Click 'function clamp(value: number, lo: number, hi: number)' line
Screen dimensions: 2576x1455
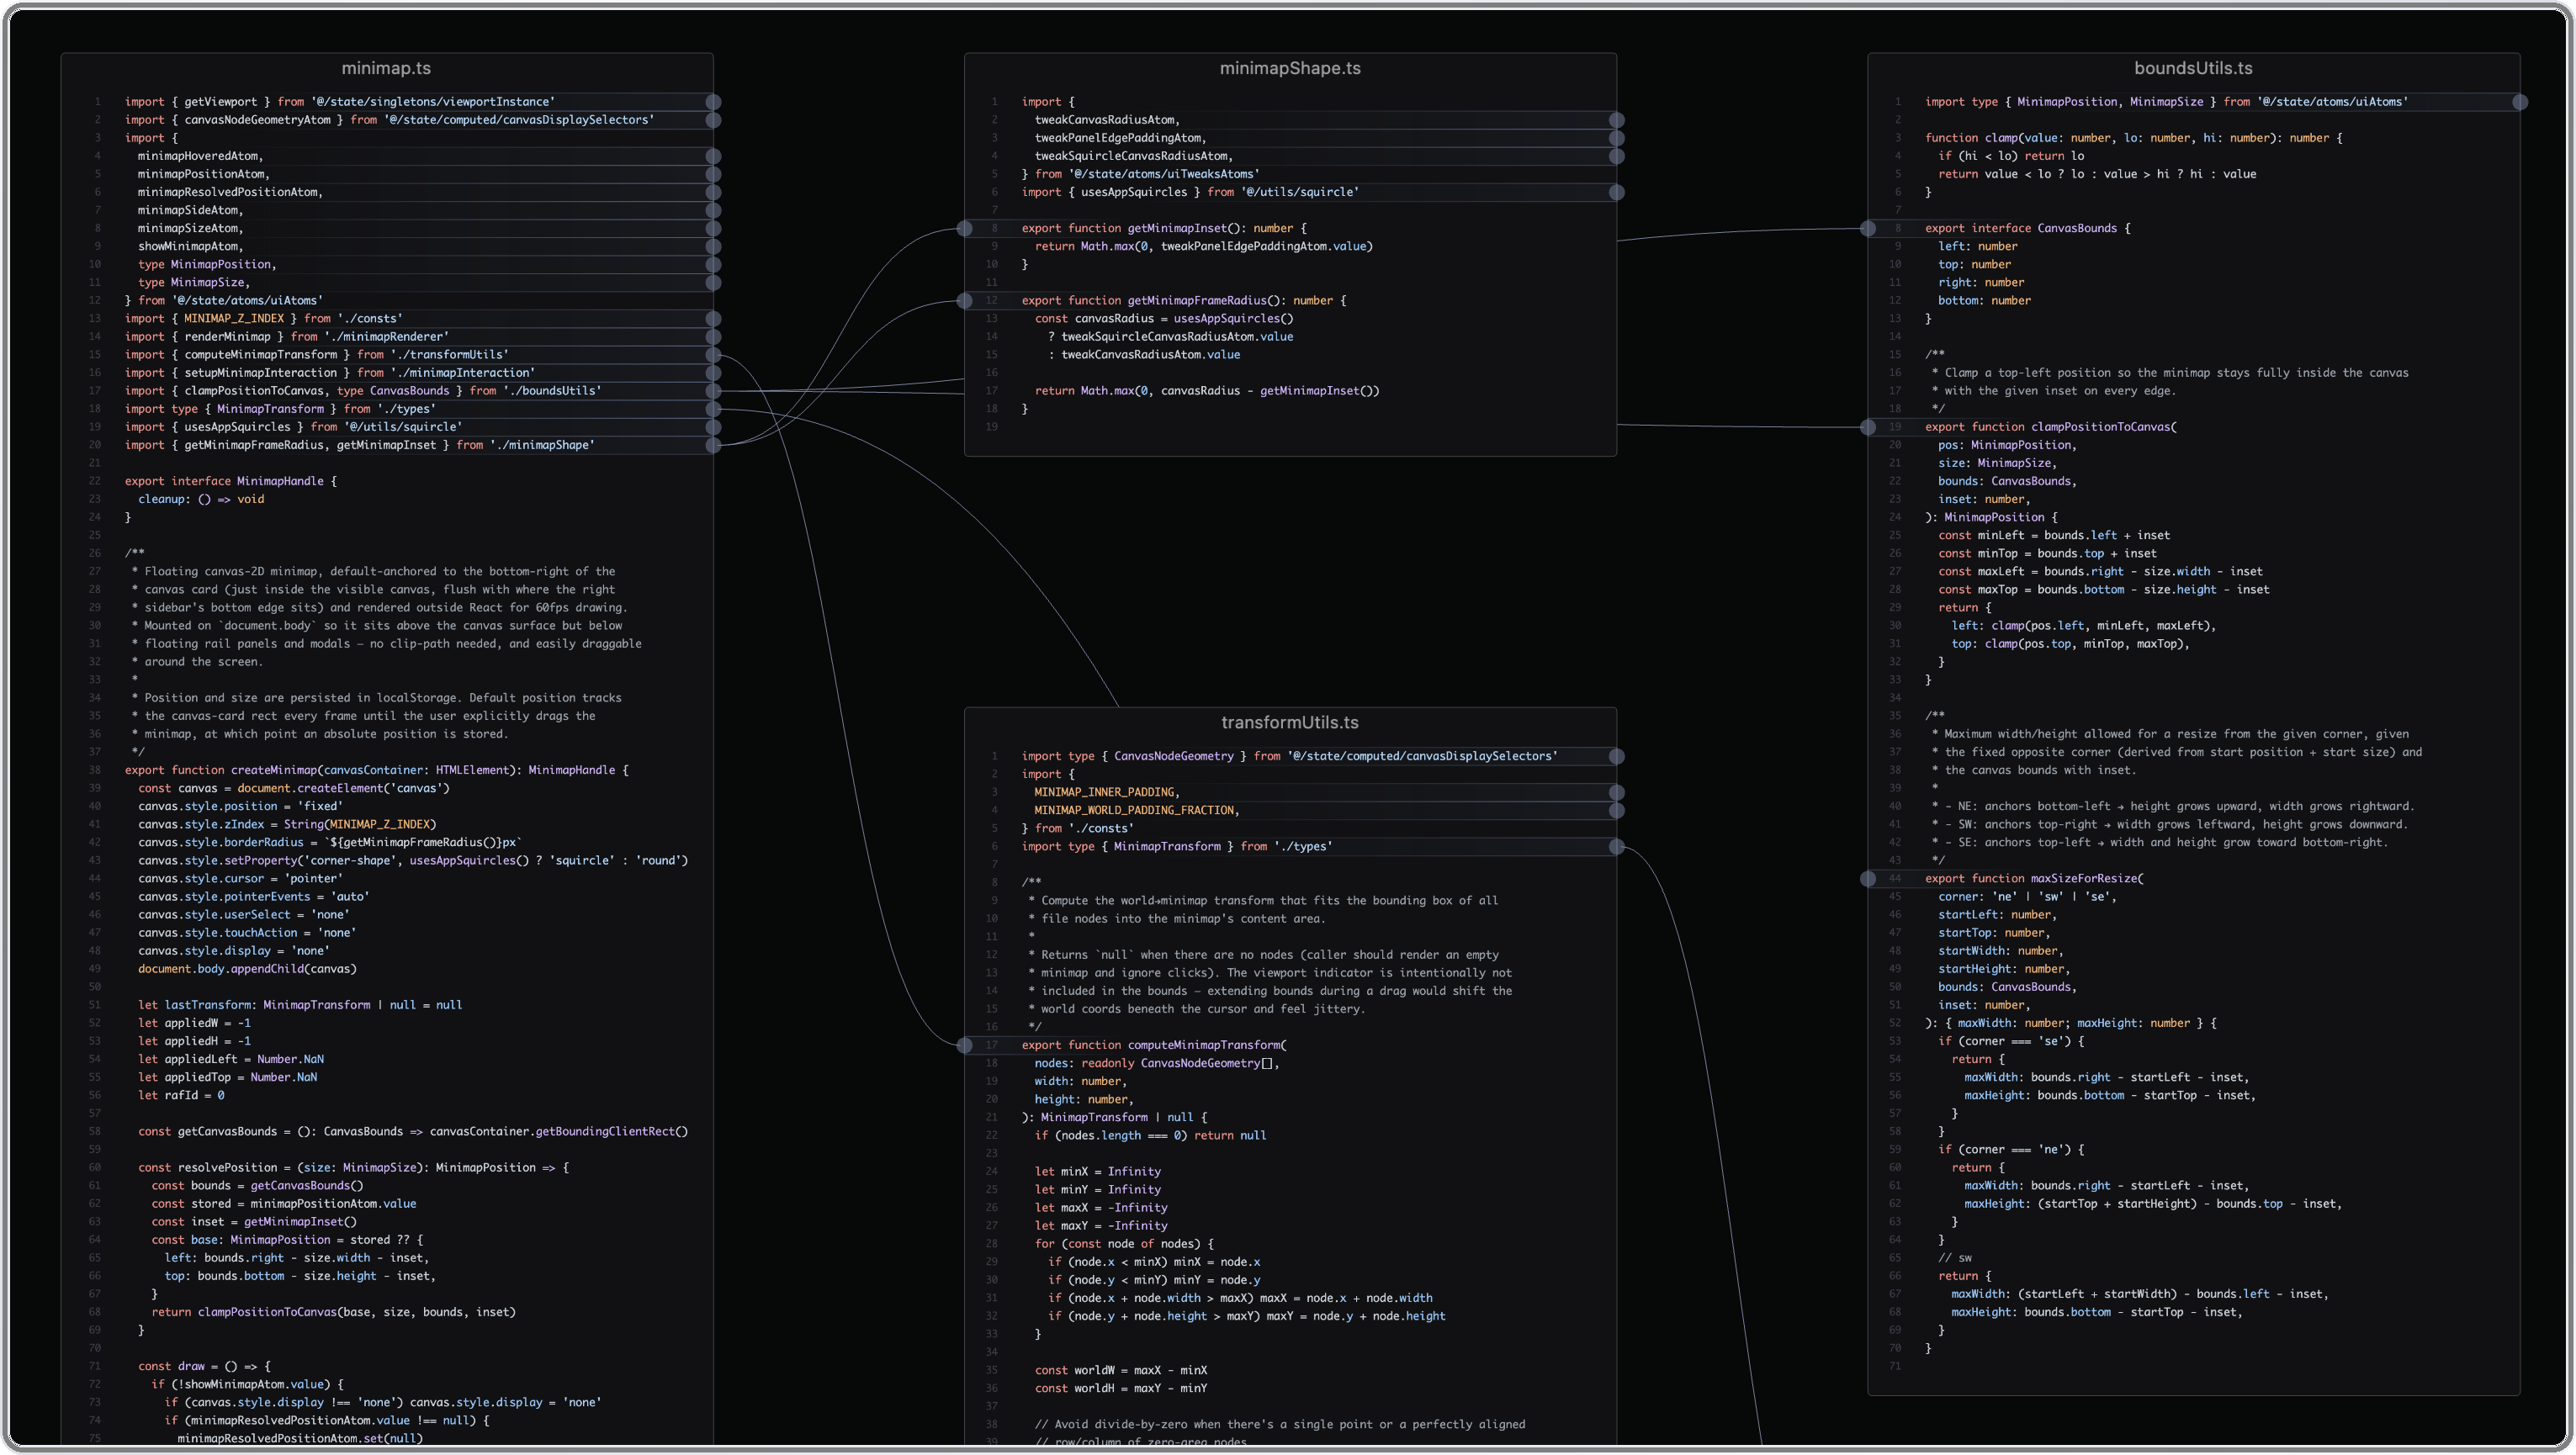coord(2134,138)
